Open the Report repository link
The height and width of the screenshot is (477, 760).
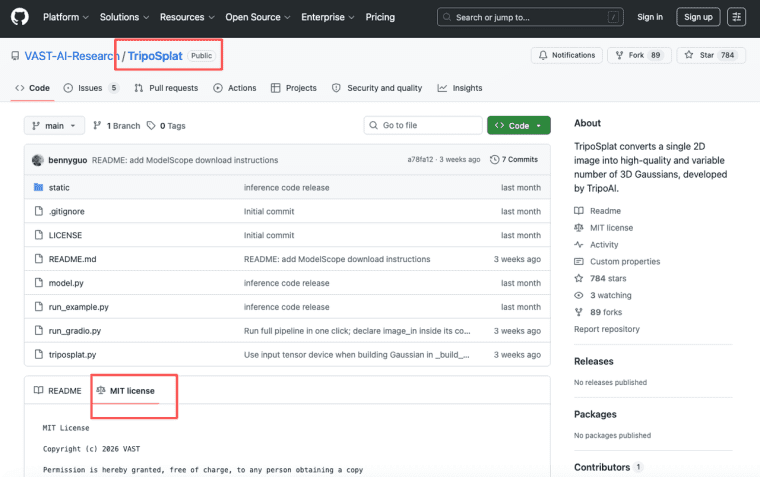pos(606,329)
